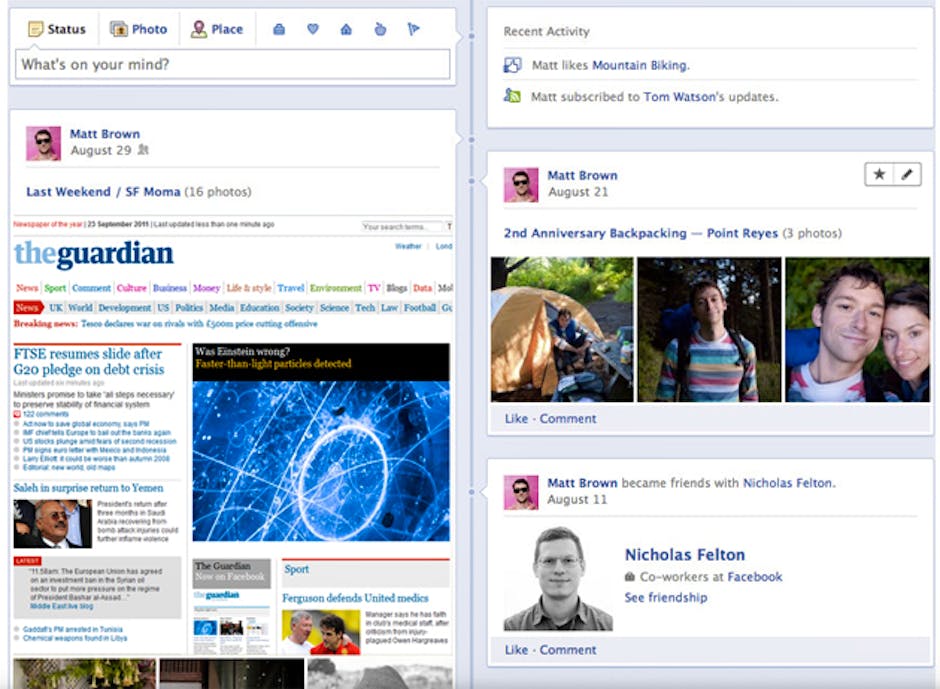Click the flag milestone icon in composer
This screenshot has height=689, width=940.
[413, 30]
